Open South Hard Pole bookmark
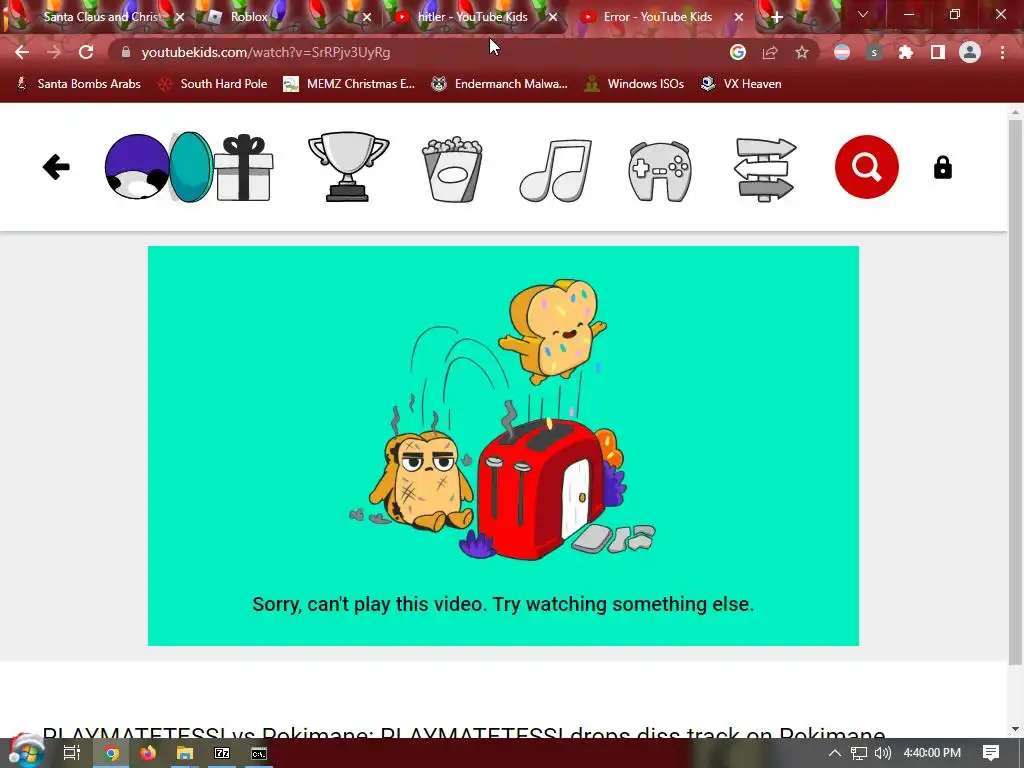This screenshot has width=1024, height=768. 213,84
